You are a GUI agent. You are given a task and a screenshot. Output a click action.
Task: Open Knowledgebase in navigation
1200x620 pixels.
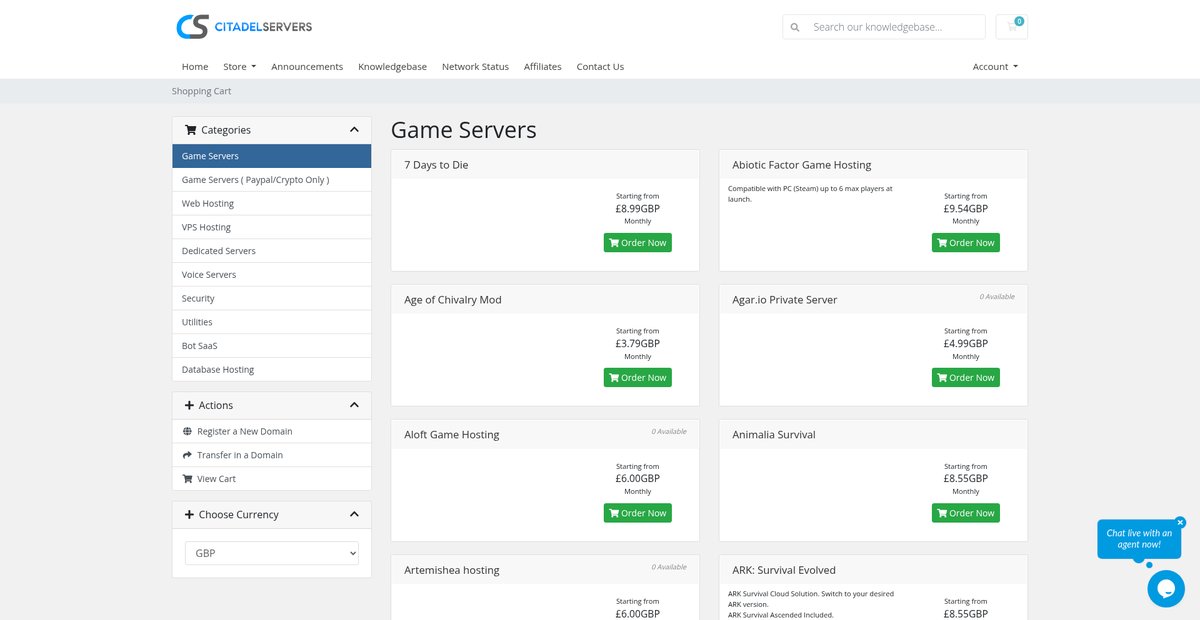click(392, 67)
